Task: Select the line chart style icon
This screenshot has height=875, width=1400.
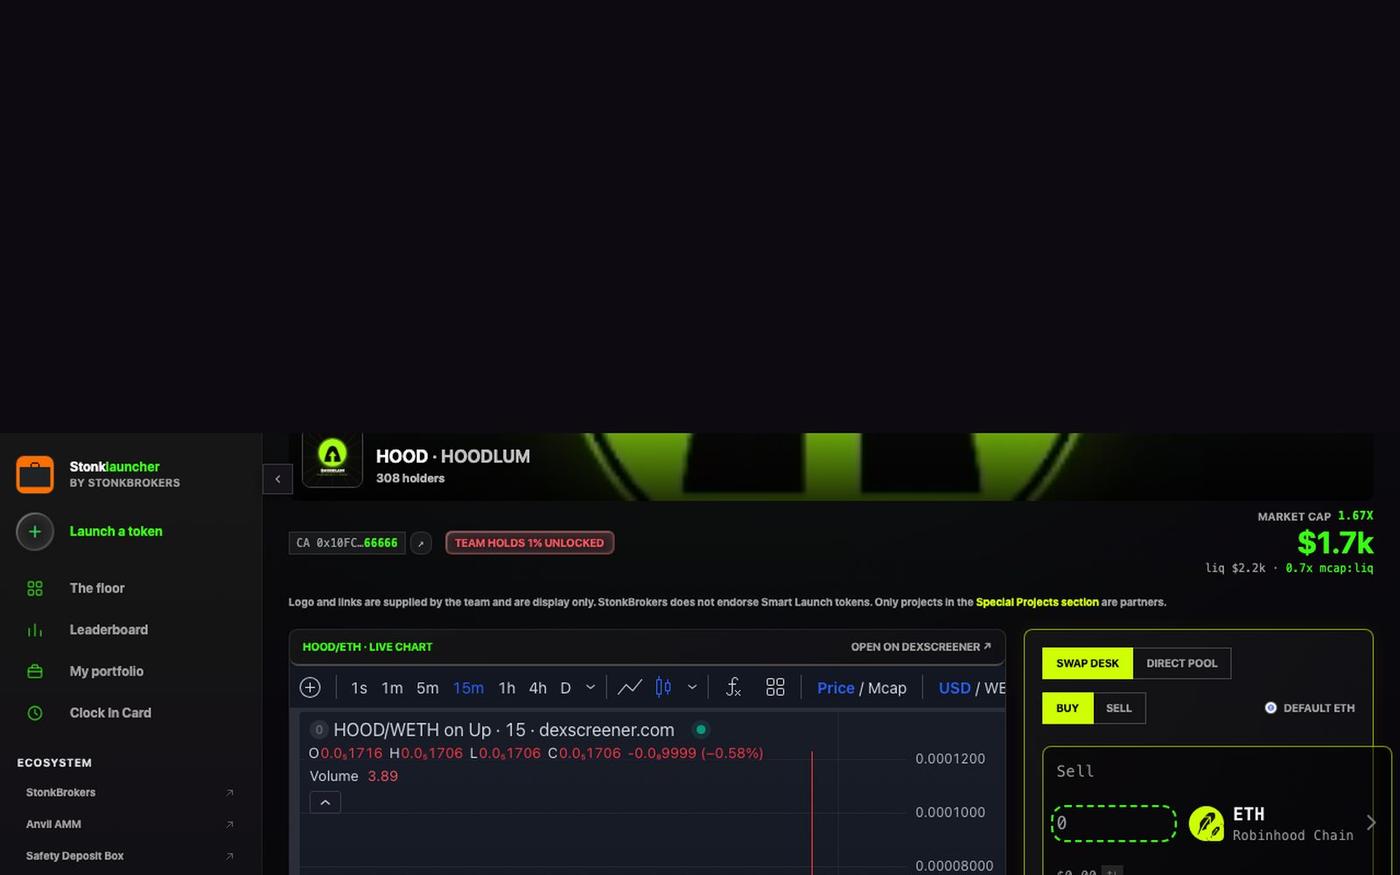Action: (x=629, y=687)
